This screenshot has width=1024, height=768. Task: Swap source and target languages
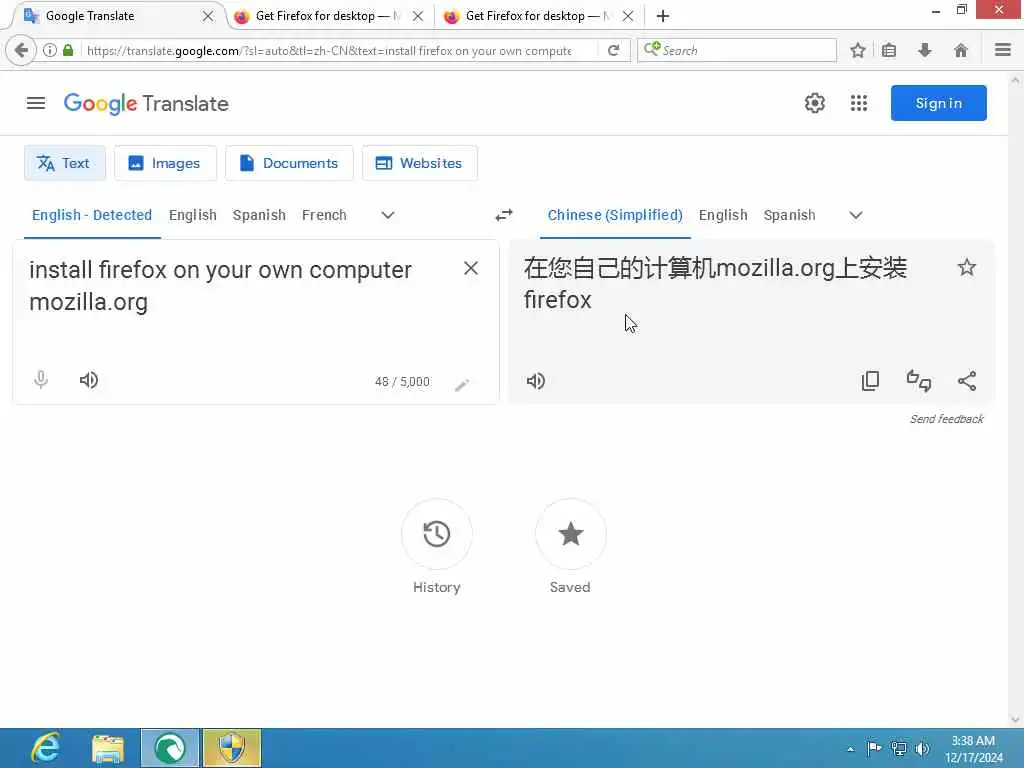[x=504, y=215]
